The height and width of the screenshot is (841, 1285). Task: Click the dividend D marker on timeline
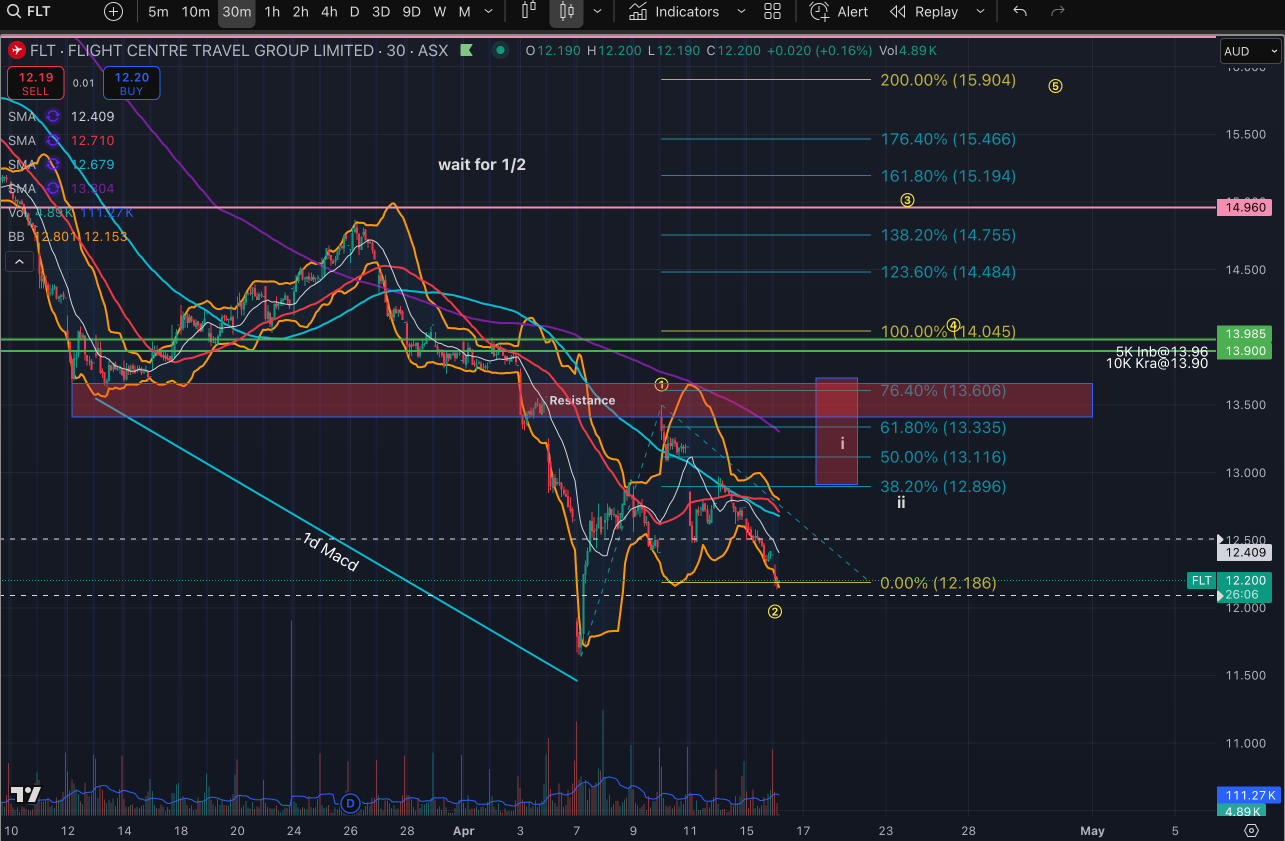click(350, 803)
